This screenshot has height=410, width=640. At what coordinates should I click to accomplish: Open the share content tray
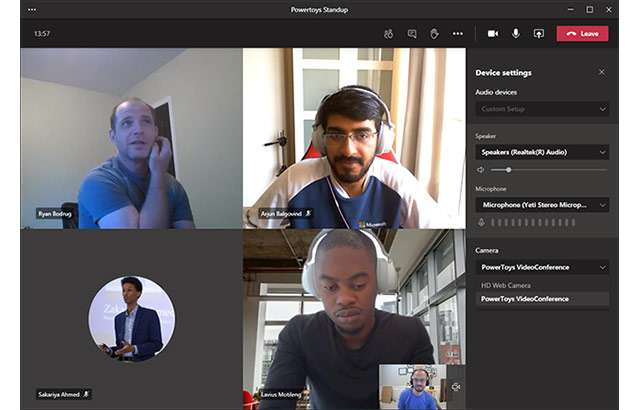pos(539,33)
